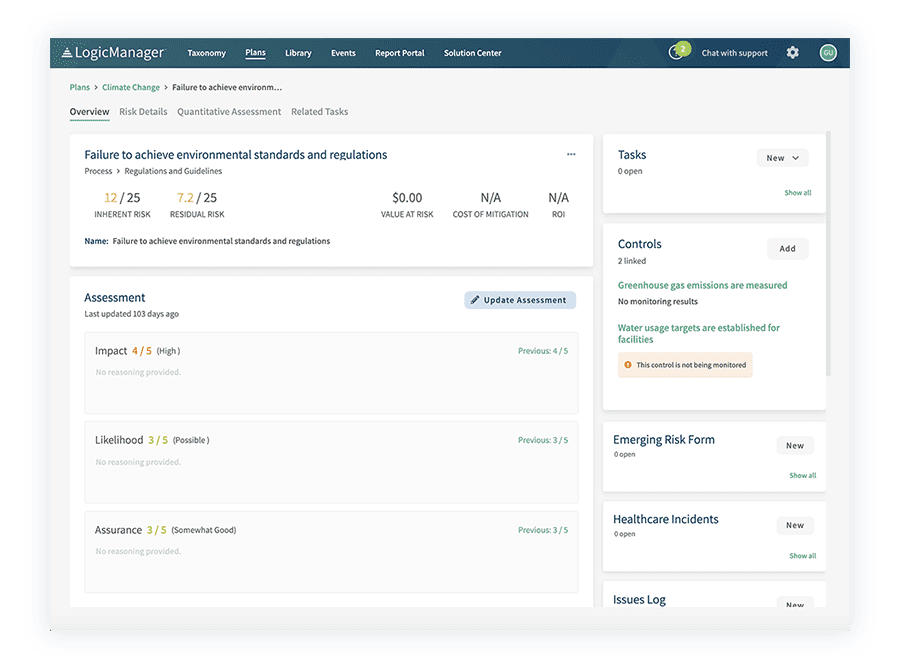Click the LogicManager home logo

112,52
